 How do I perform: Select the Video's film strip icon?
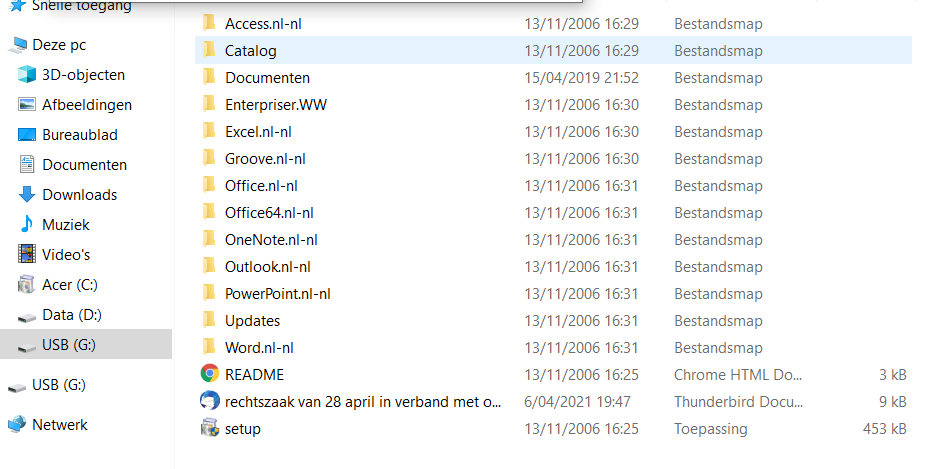(27, 254)
